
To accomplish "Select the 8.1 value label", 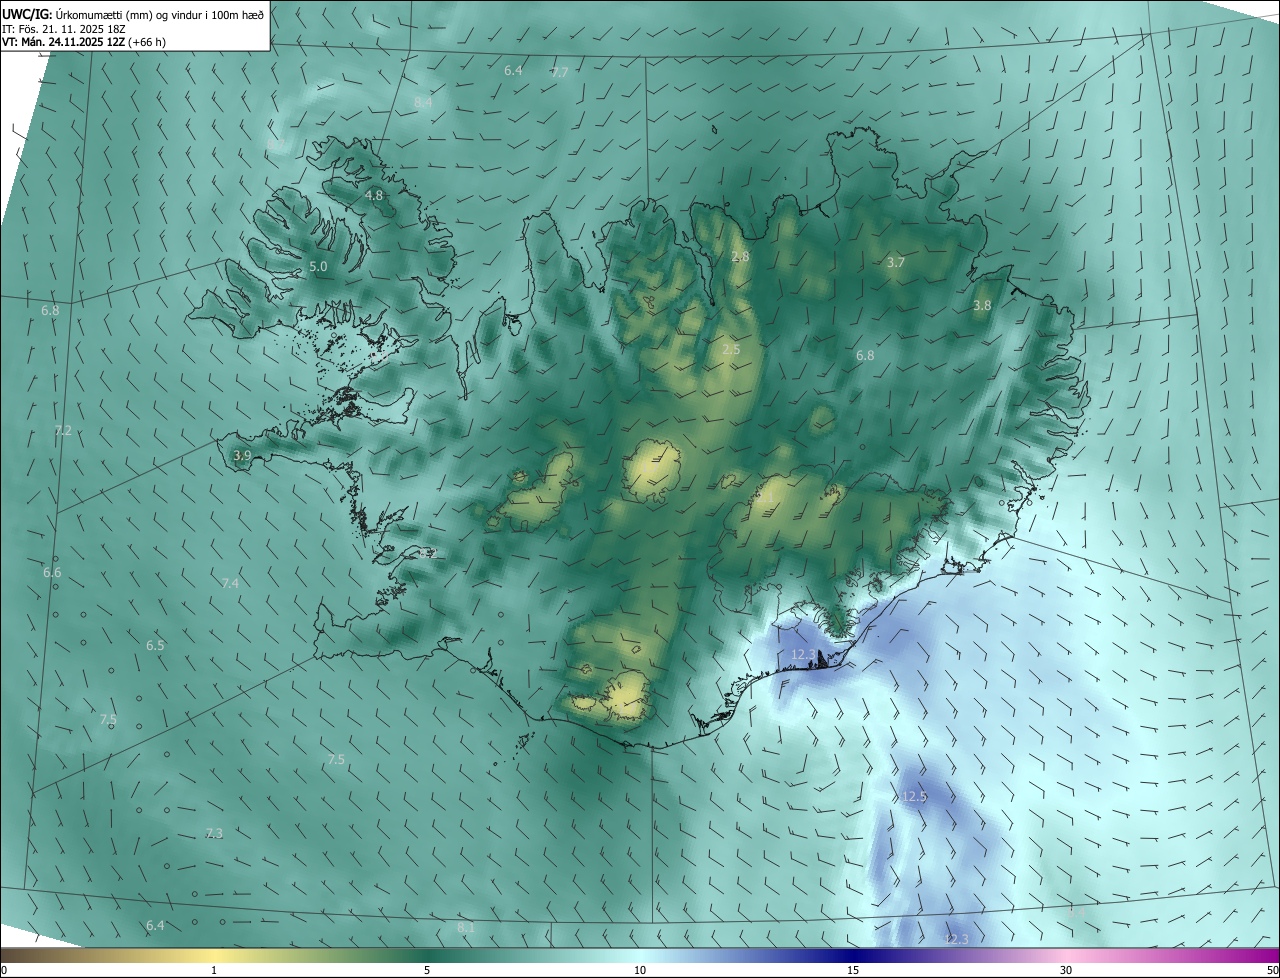I will (466, 927).
